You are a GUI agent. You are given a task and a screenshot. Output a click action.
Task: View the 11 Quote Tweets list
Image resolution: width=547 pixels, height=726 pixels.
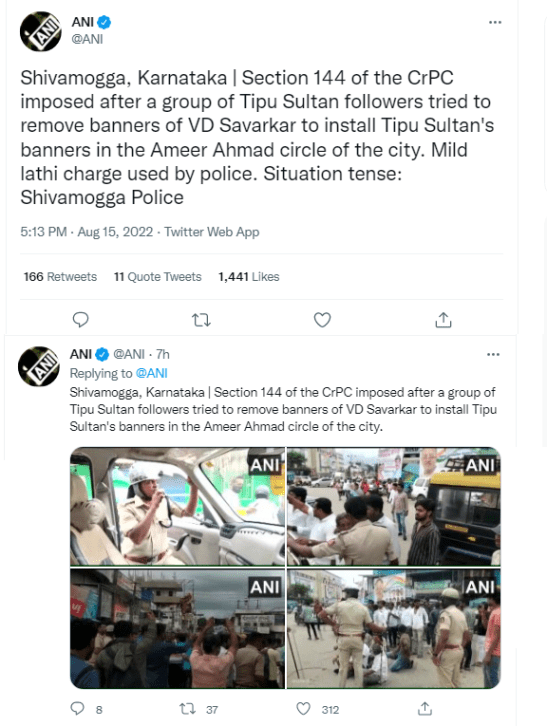click(x=157, y=277)
